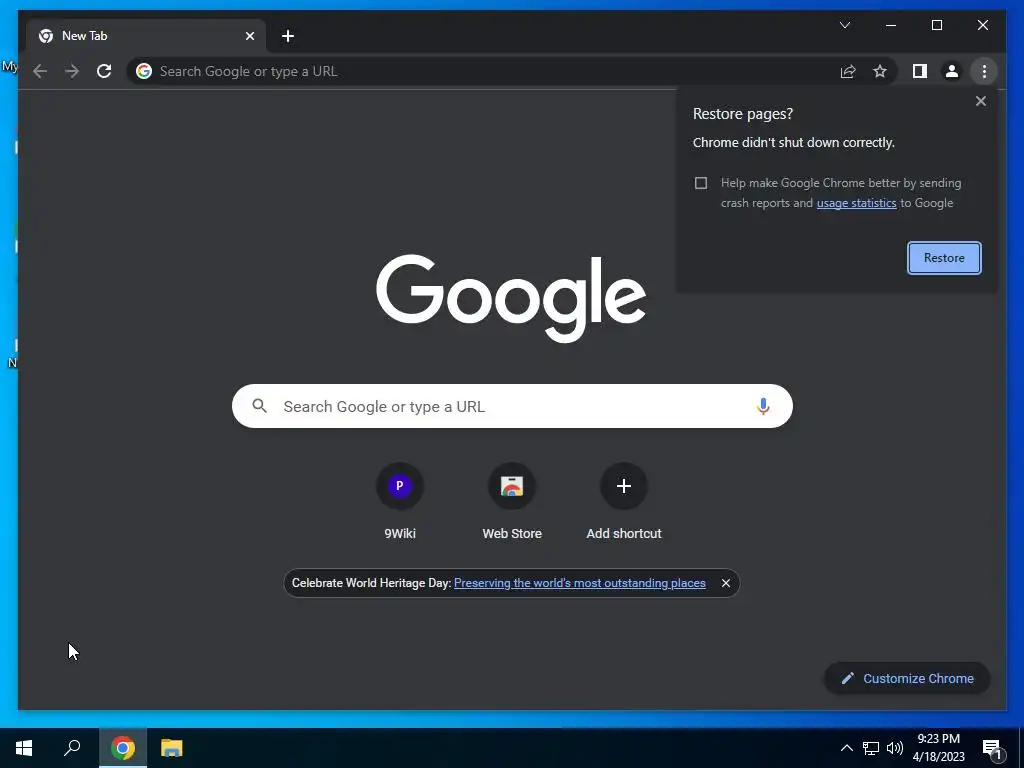Open a new tab with the plus button
This screenshot has height=768, width=1024.
[288, 36]
